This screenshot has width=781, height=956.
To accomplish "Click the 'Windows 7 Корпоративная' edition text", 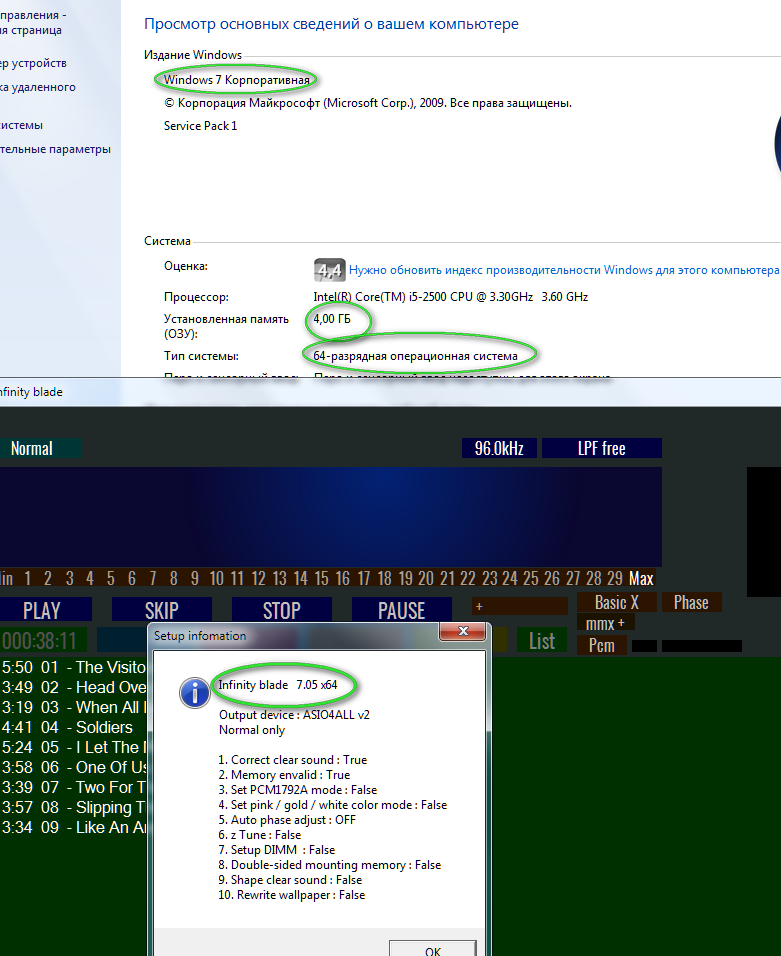I will pos(237,80).
